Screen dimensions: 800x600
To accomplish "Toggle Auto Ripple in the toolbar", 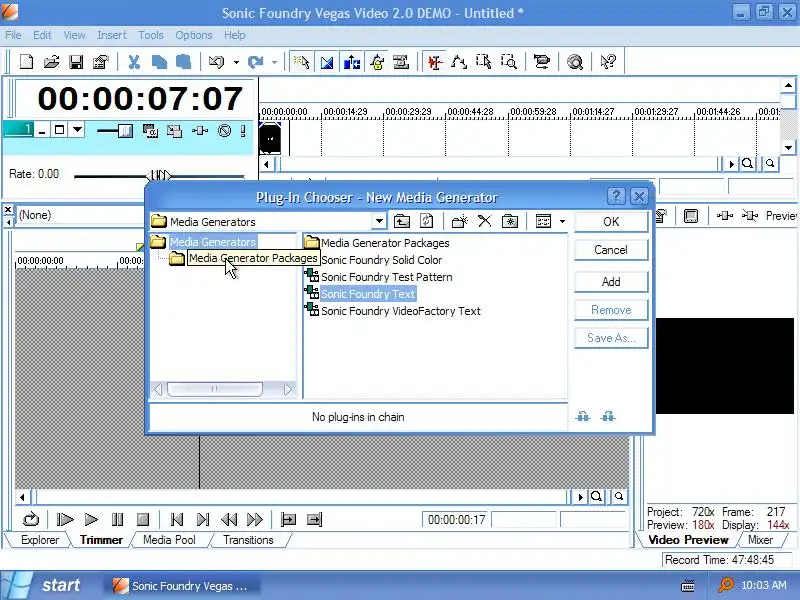I will tap(352, 62).
